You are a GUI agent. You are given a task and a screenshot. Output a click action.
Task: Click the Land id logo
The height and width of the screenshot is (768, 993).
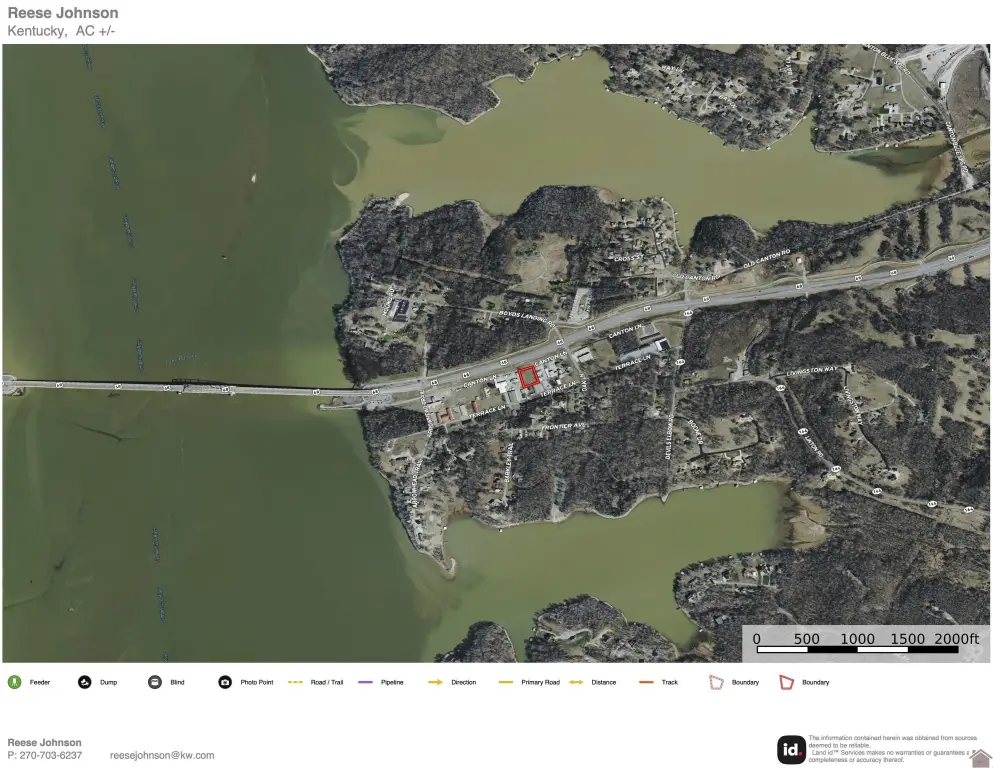point(791,749)
